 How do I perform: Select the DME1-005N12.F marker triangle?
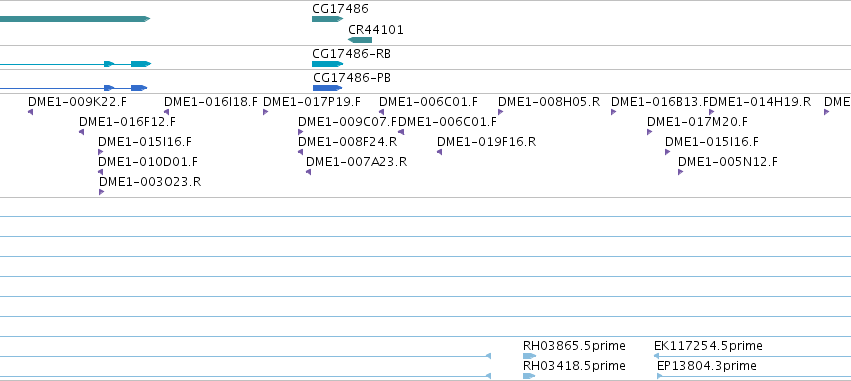click(681, 172)
